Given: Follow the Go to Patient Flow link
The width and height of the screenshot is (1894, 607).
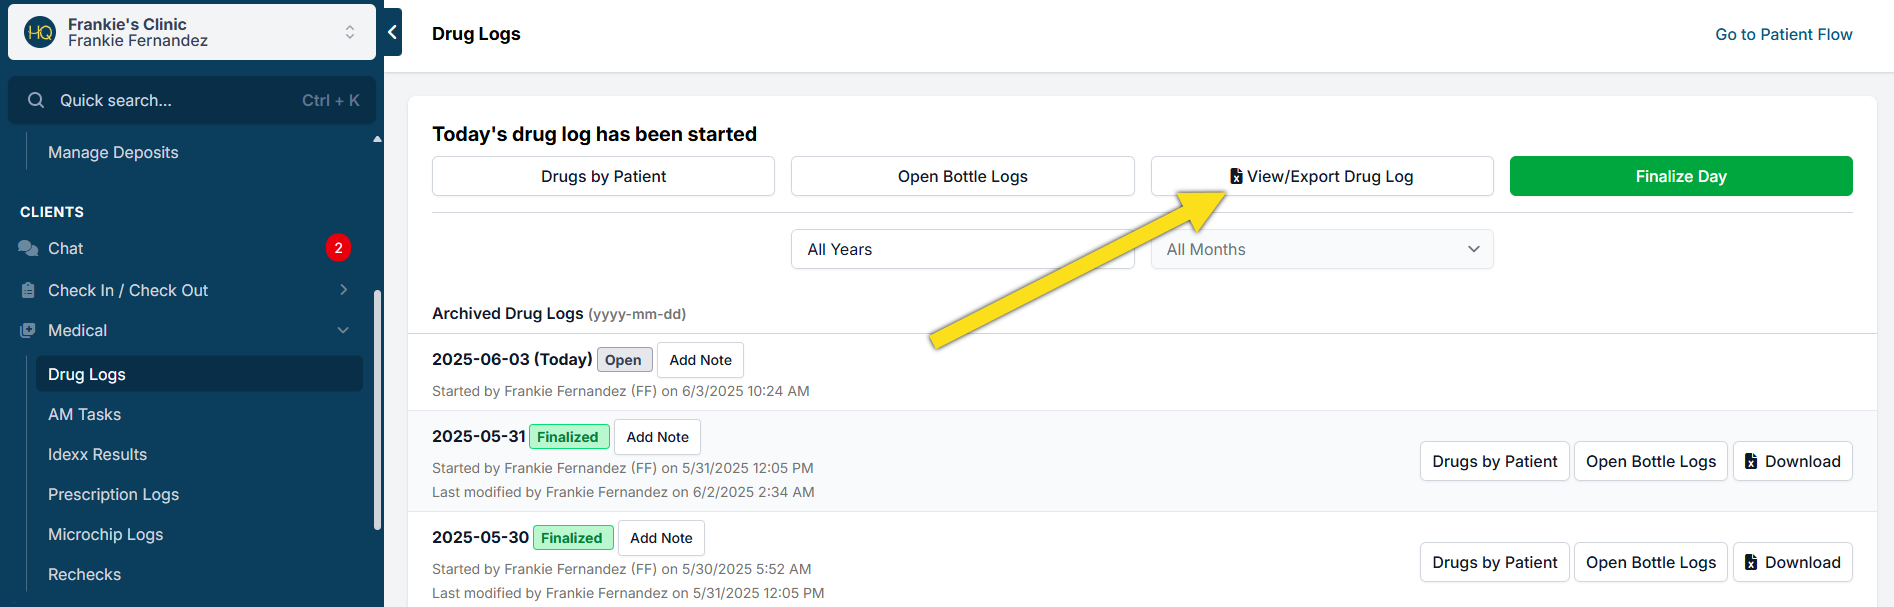Looking at the screenshot, I should [1783, 34].
